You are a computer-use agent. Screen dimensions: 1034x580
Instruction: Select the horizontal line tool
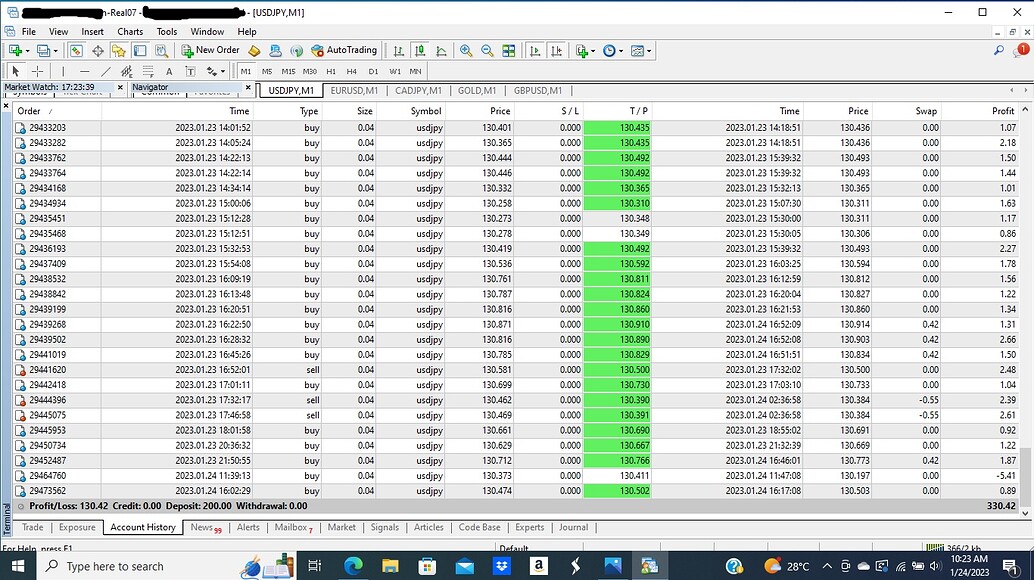click(x=84, y=71)
